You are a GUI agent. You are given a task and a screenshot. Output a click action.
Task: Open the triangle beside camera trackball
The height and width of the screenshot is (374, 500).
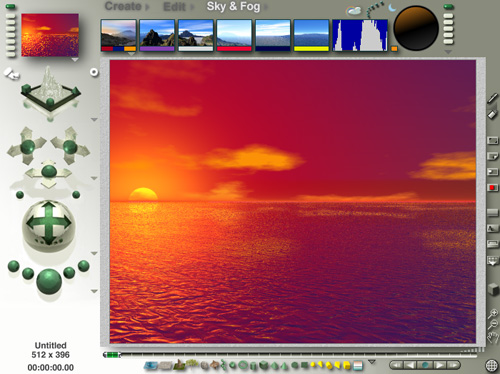tap(94, 253)
